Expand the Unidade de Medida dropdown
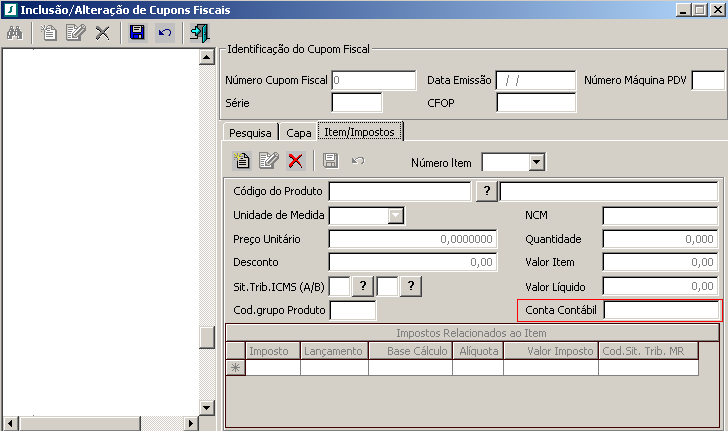The image size is (728, 431). [x=396, y=216]
